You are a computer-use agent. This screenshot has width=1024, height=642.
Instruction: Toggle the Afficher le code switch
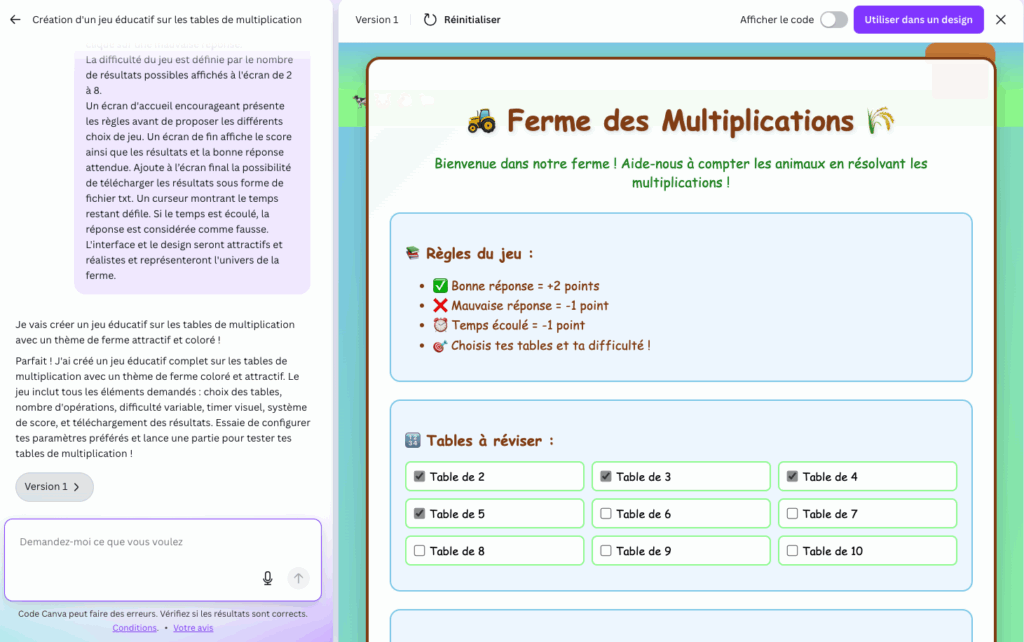[833, 20]
